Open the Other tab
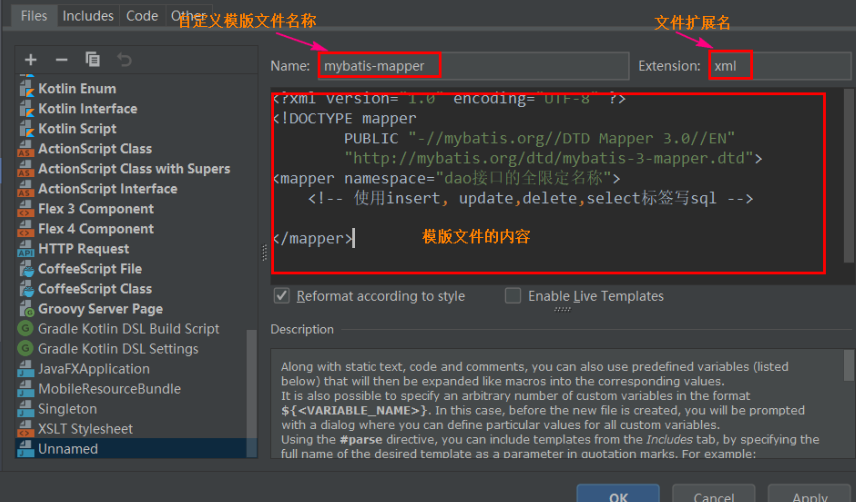The width and height of the screenshot is (856, 502). tap(188, 16)
